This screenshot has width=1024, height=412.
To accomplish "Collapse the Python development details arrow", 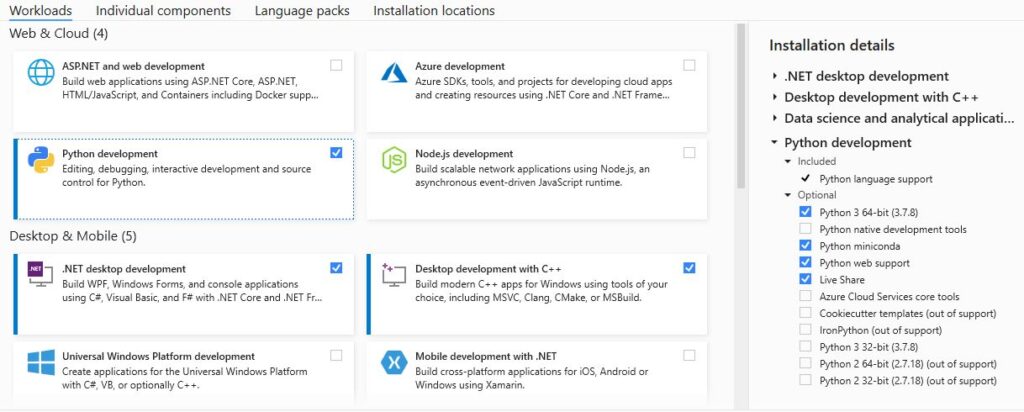I will click(775, 142).
